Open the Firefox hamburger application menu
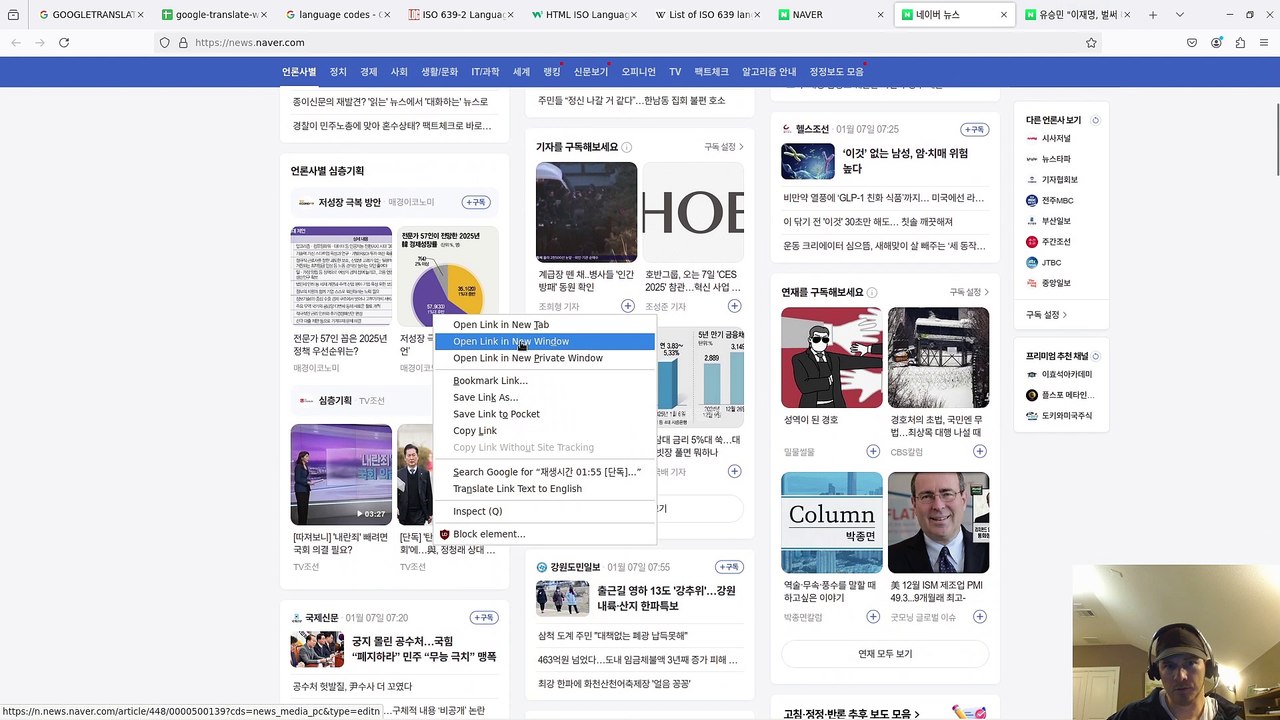 1264,43
